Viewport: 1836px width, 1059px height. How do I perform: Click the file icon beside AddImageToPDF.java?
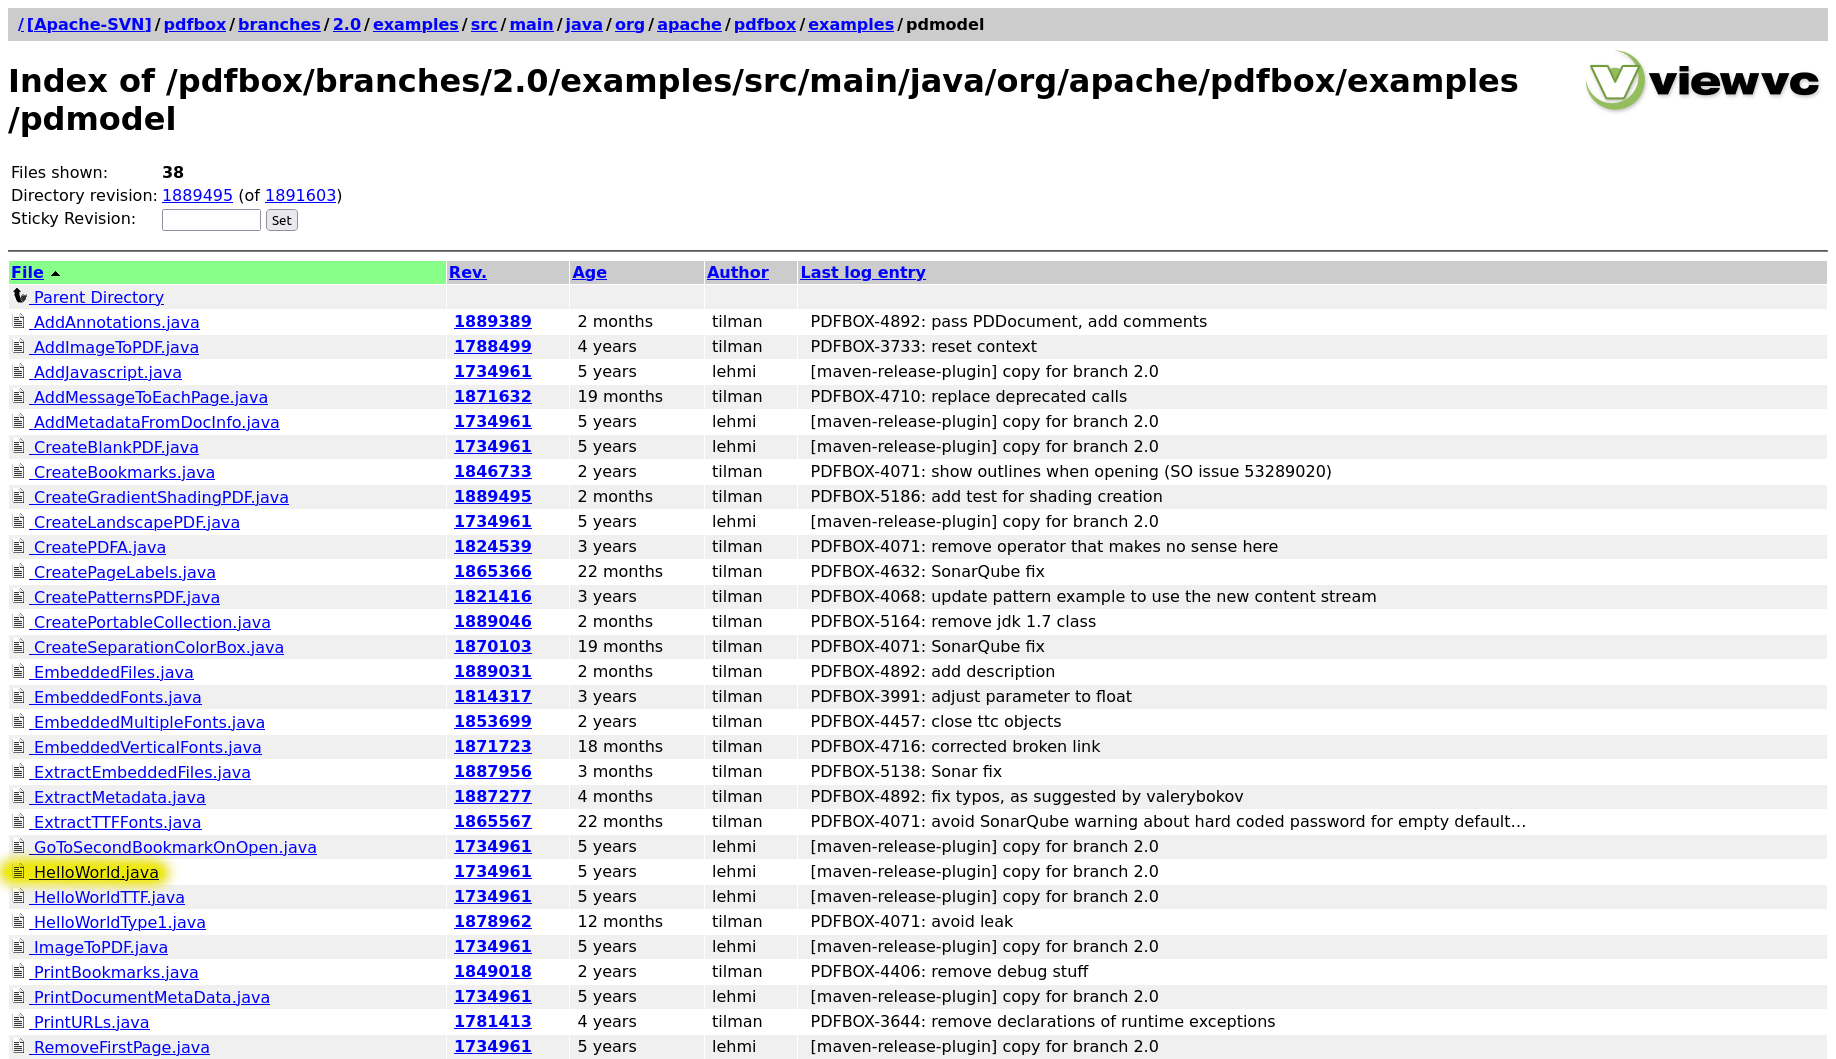pyautogui.click(x=19, y=346)
